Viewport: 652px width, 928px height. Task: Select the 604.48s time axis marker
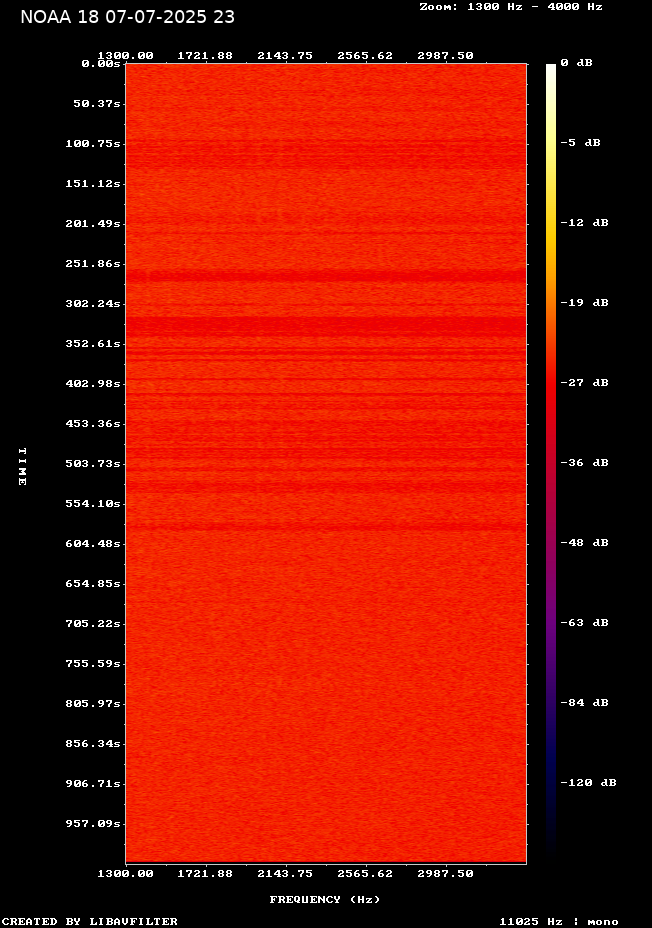coord(93,543)
